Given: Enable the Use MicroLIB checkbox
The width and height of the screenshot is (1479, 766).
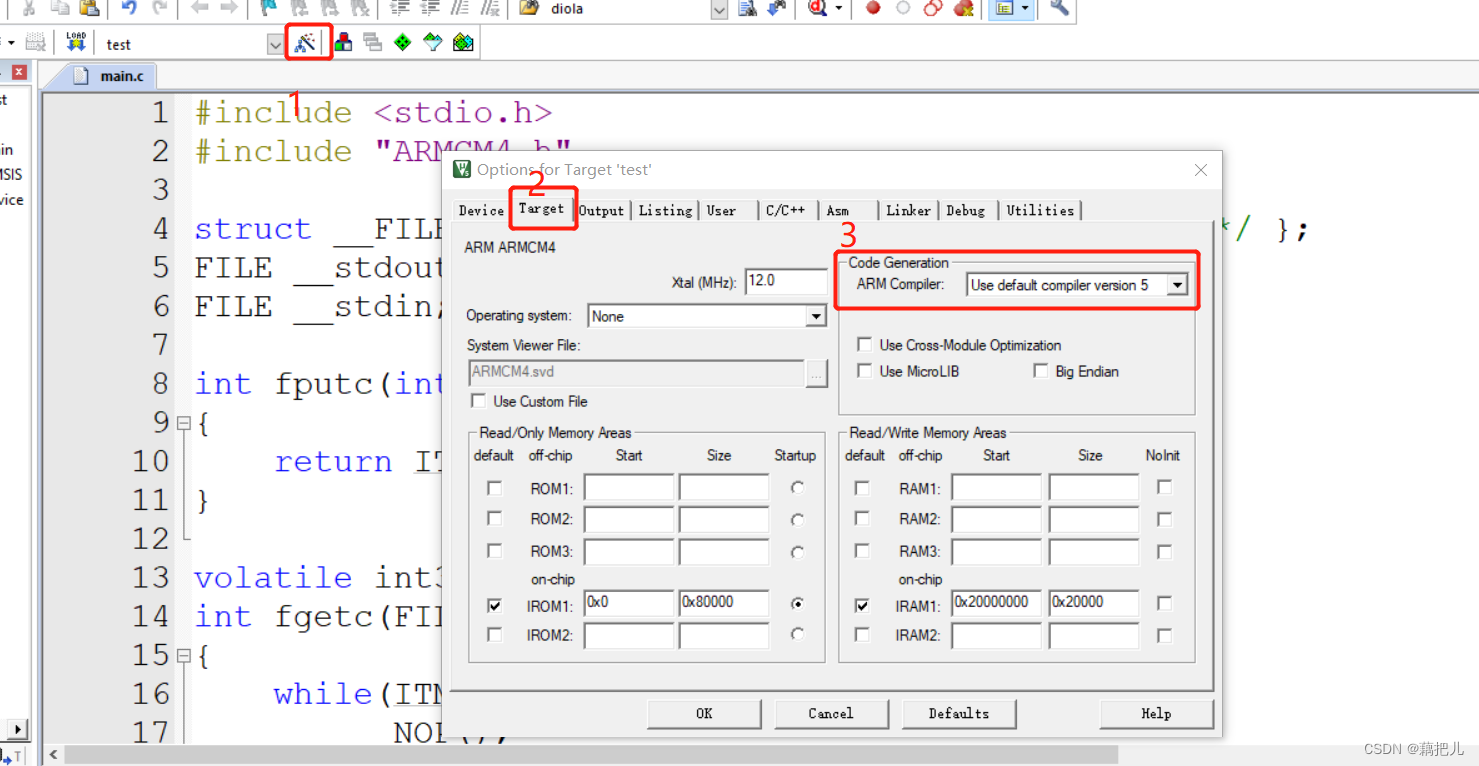Looking at the screenshot, I should coord(865,371).
